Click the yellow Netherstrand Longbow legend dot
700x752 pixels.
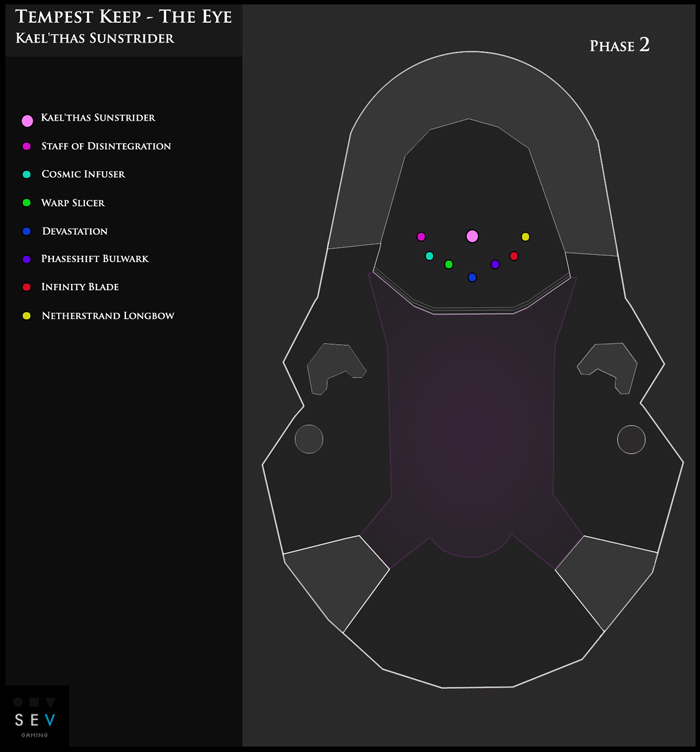pyautogui.click(x=27, y=316)
